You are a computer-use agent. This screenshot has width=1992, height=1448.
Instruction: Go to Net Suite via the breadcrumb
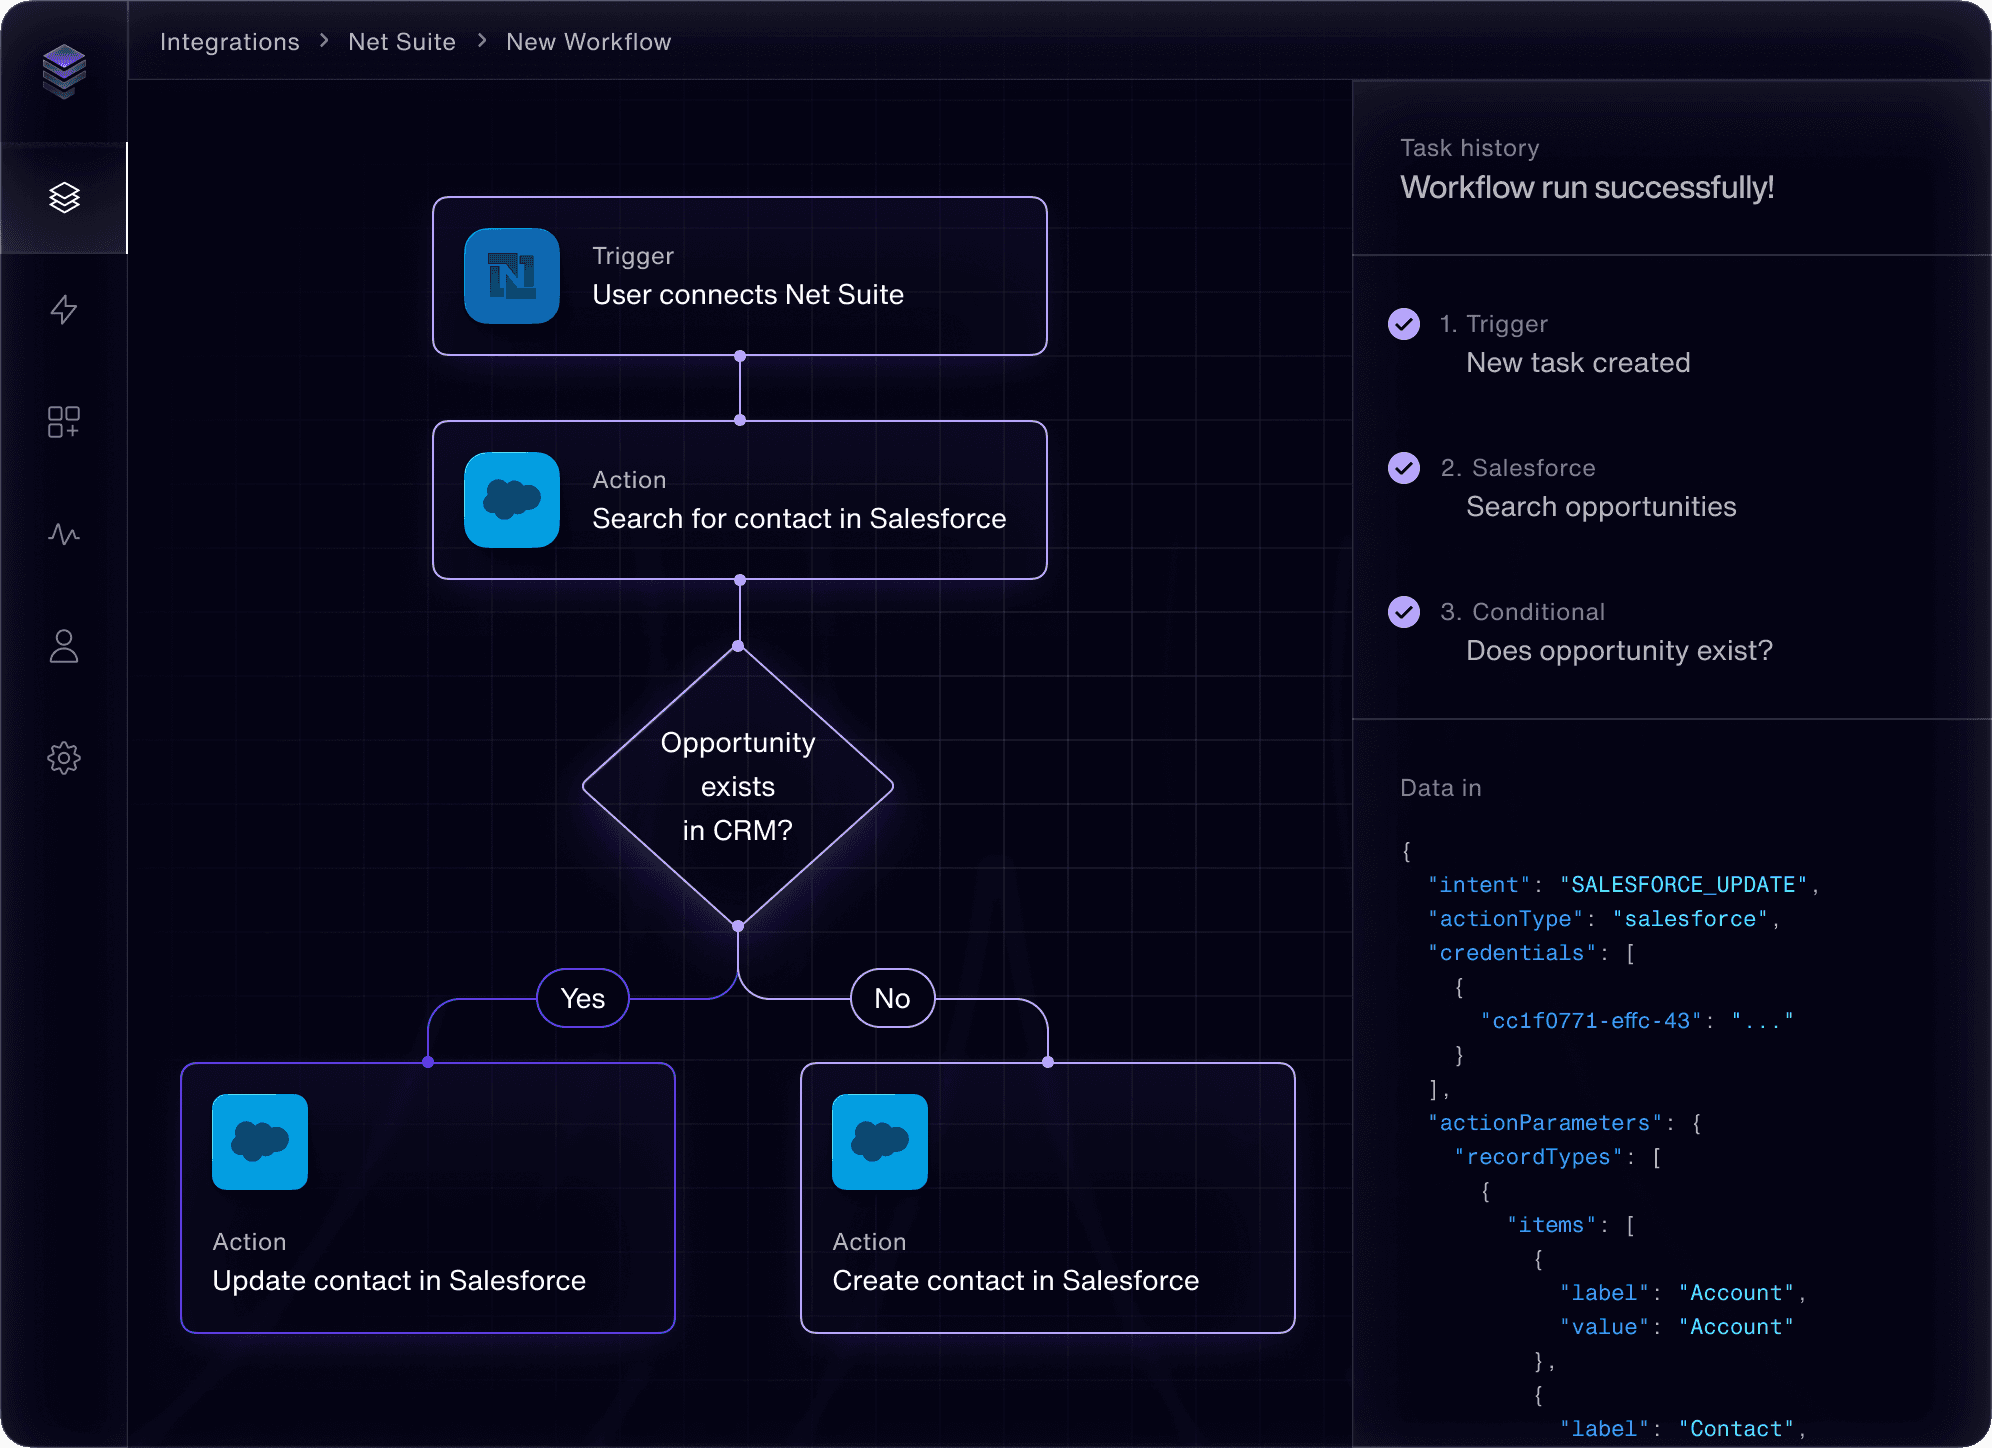(401, 41)
